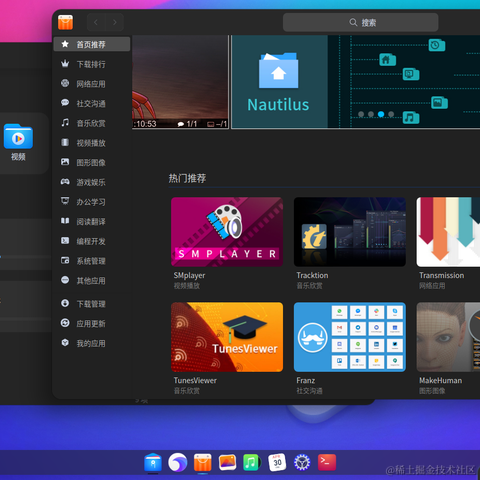This screenshot has height=480, width=480.
Task: Click star icon beside 首页推荐
Action: 65,44
